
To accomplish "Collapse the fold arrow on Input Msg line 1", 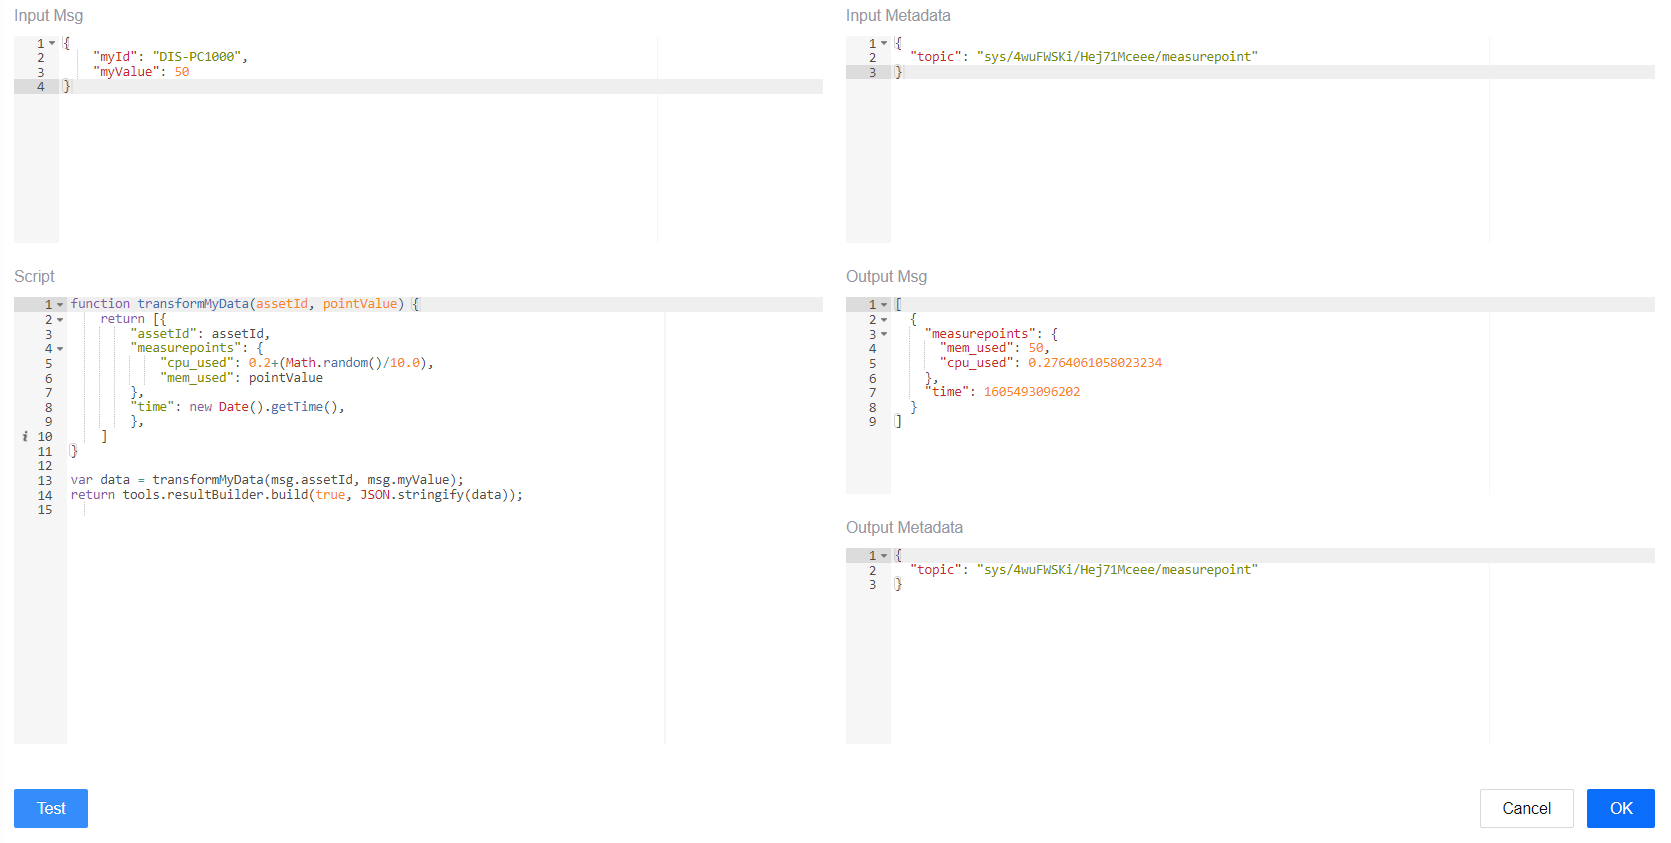I will tap(52, 43).
